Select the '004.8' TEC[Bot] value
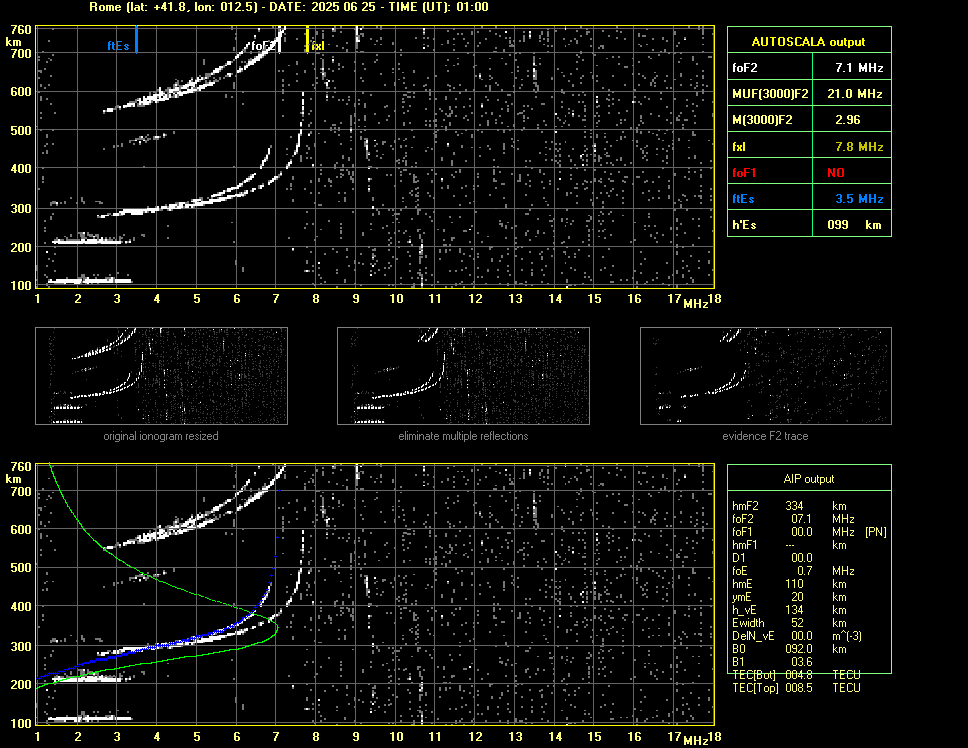968x748 pixels. 799,675
